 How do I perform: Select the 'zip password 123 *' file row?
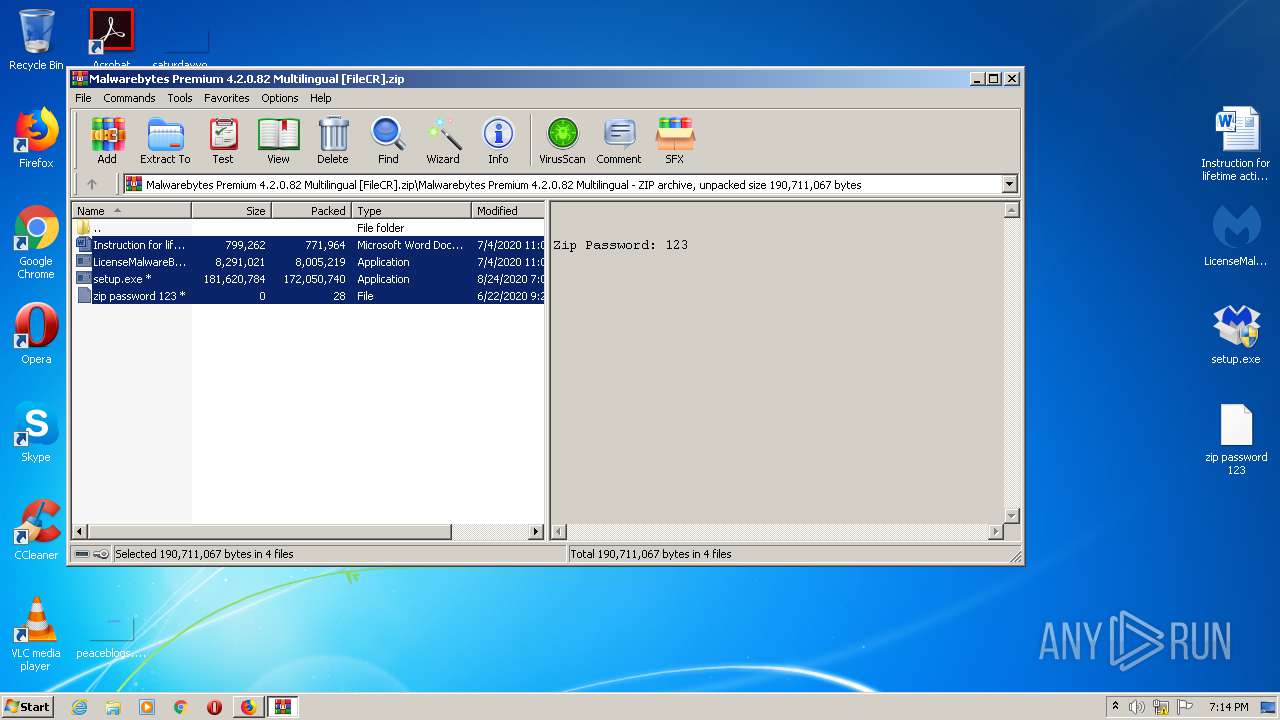(309, 296)
